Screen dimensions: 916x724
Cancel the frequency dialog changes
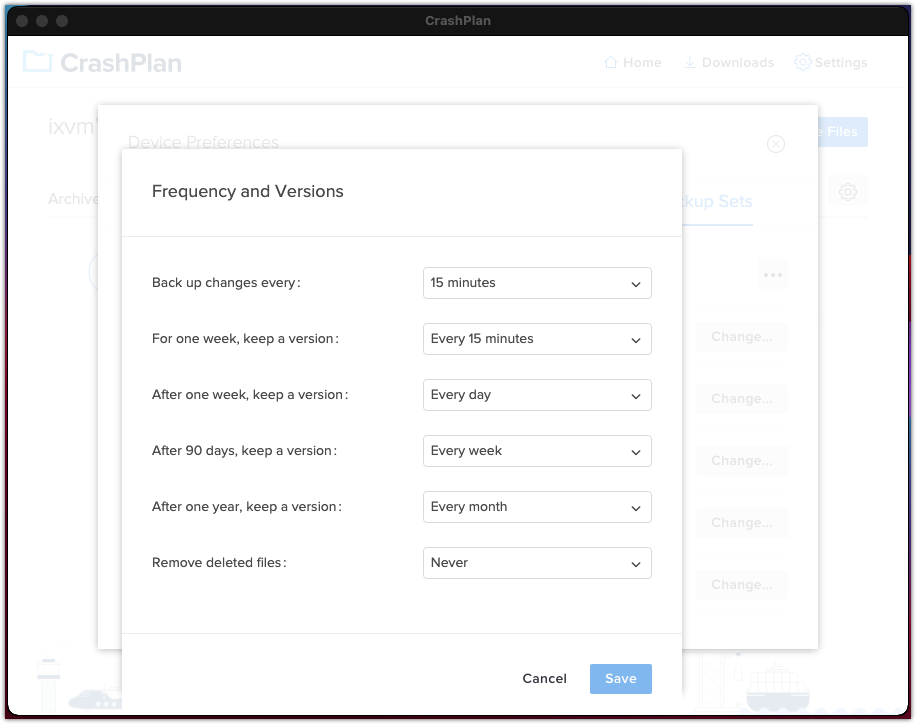click(x=544, y=678)
